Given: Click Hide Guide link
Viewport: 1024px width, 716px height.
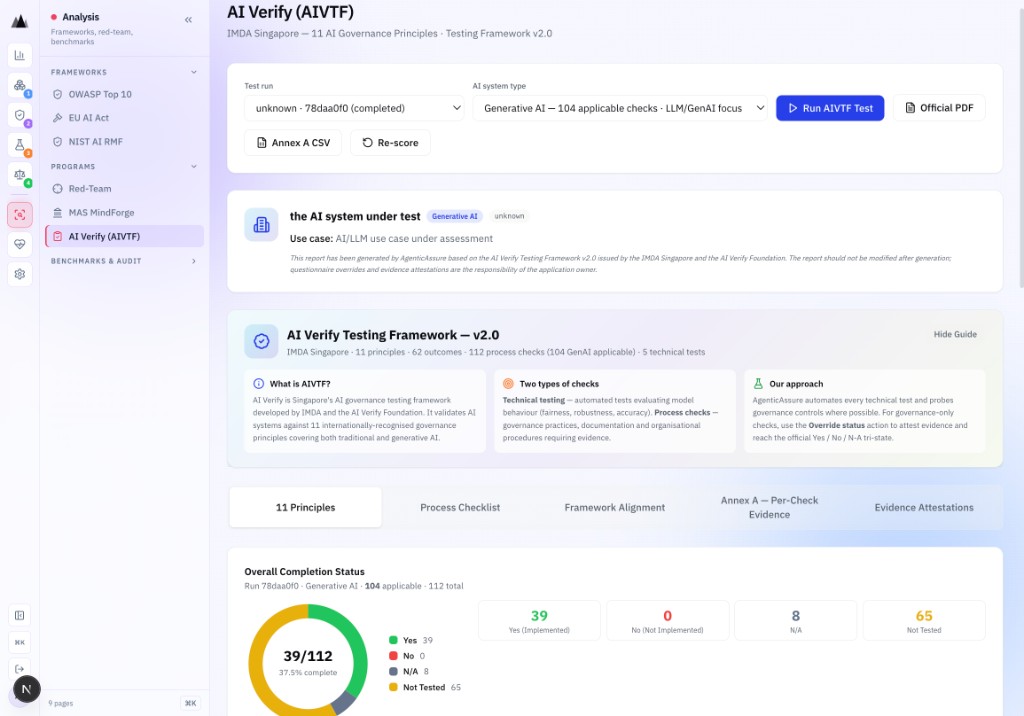Looking at the screenshot, I should [x=955, y=334].
